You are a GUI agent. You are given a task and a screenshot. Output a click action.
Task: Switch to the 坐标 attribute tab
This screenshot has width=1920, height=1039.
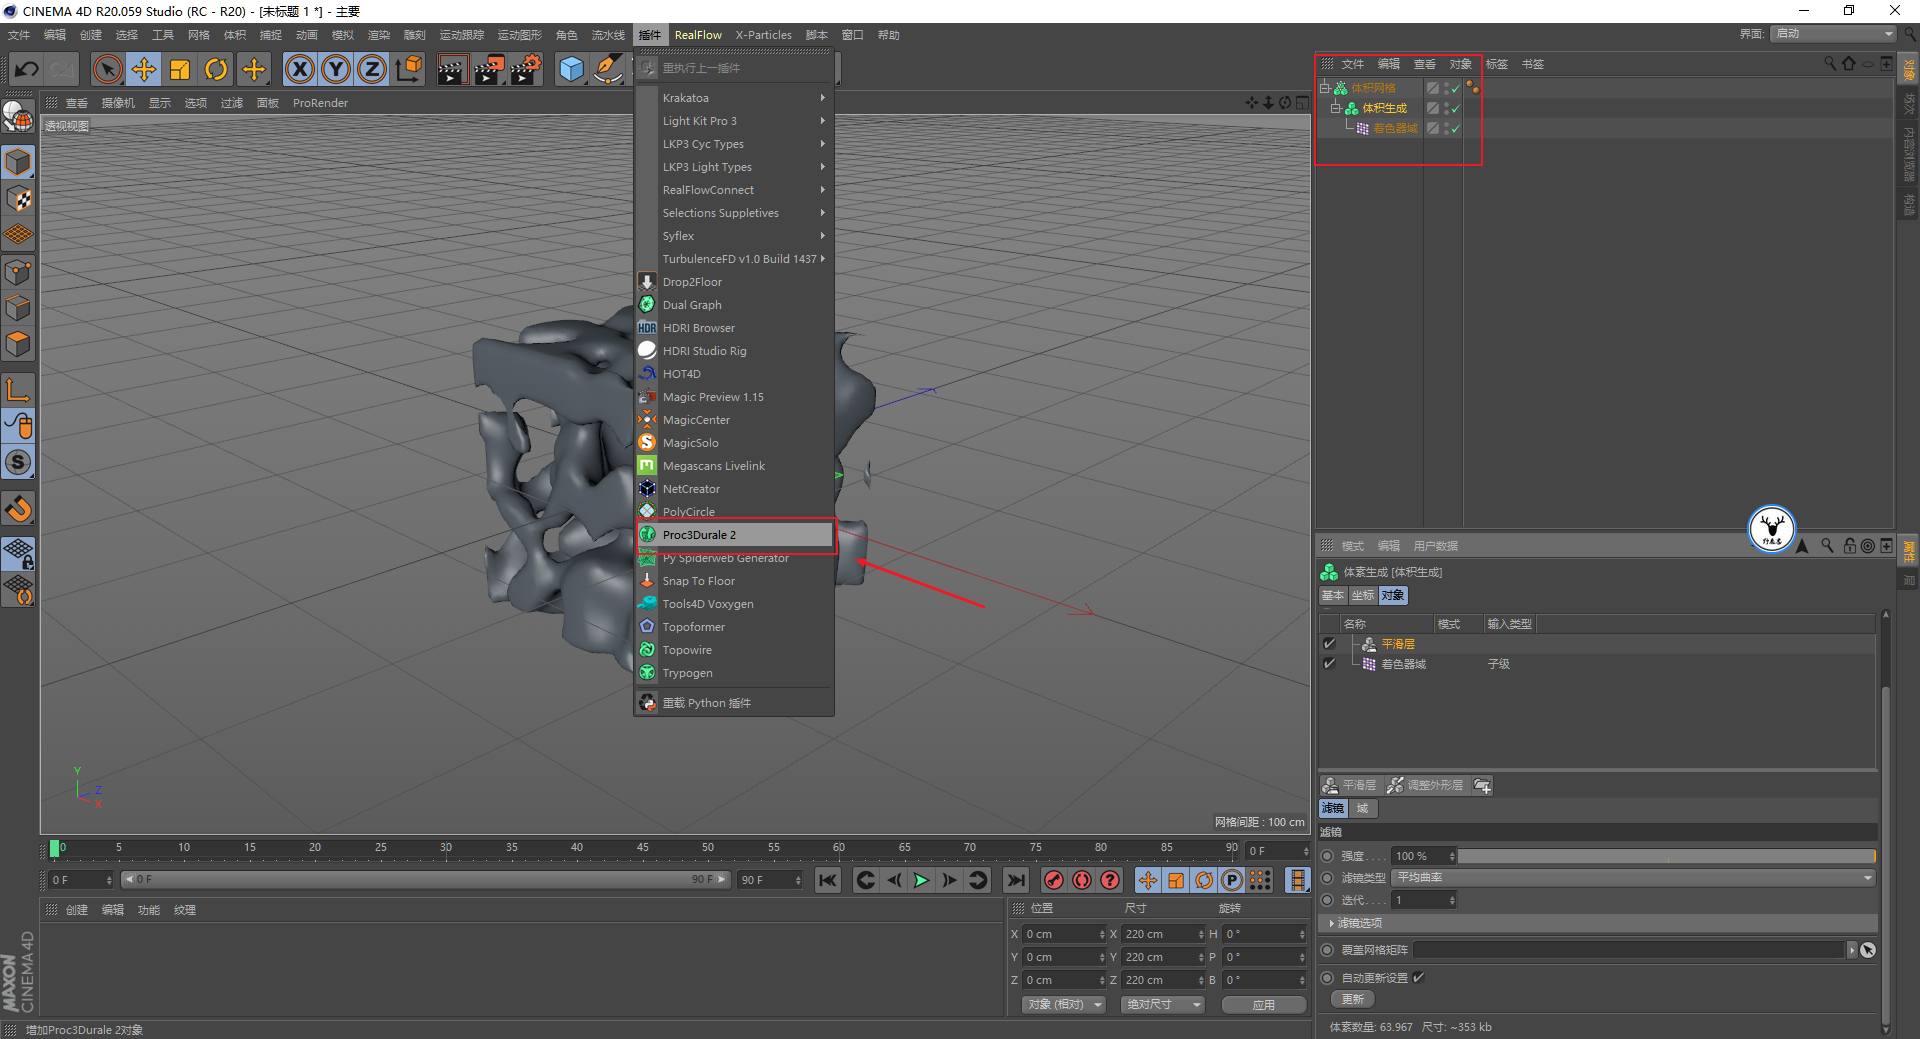coord(1362,595)
